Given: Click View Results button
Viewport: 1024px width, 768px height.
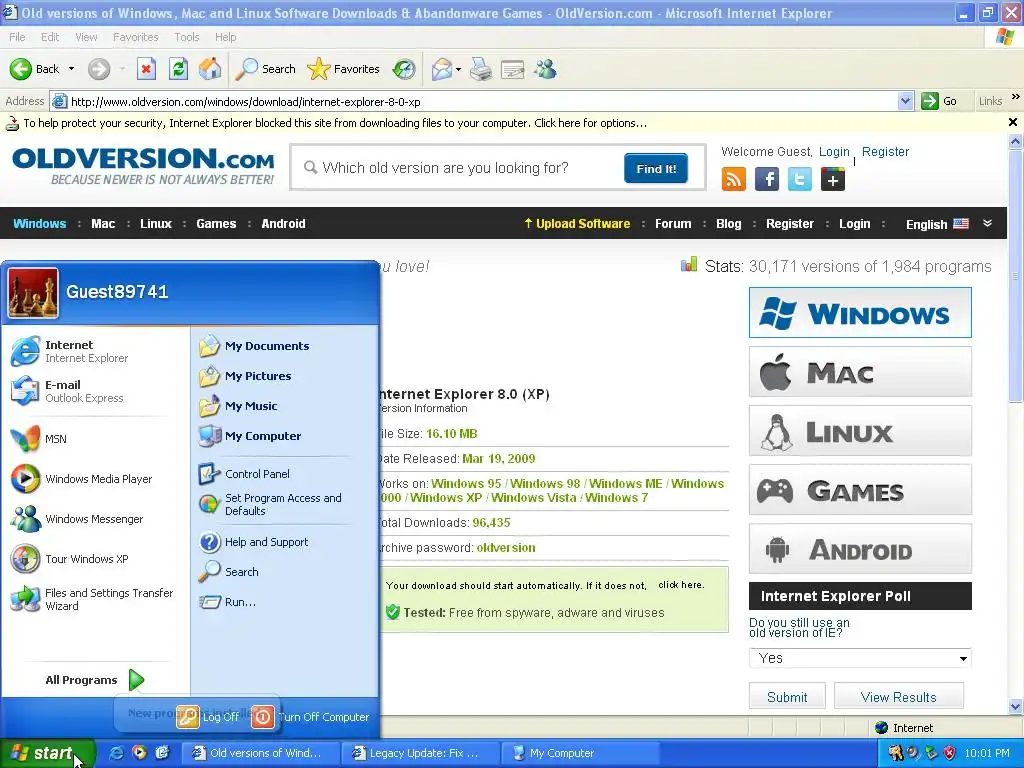Looking at the screenshot, I should (899, 697).
